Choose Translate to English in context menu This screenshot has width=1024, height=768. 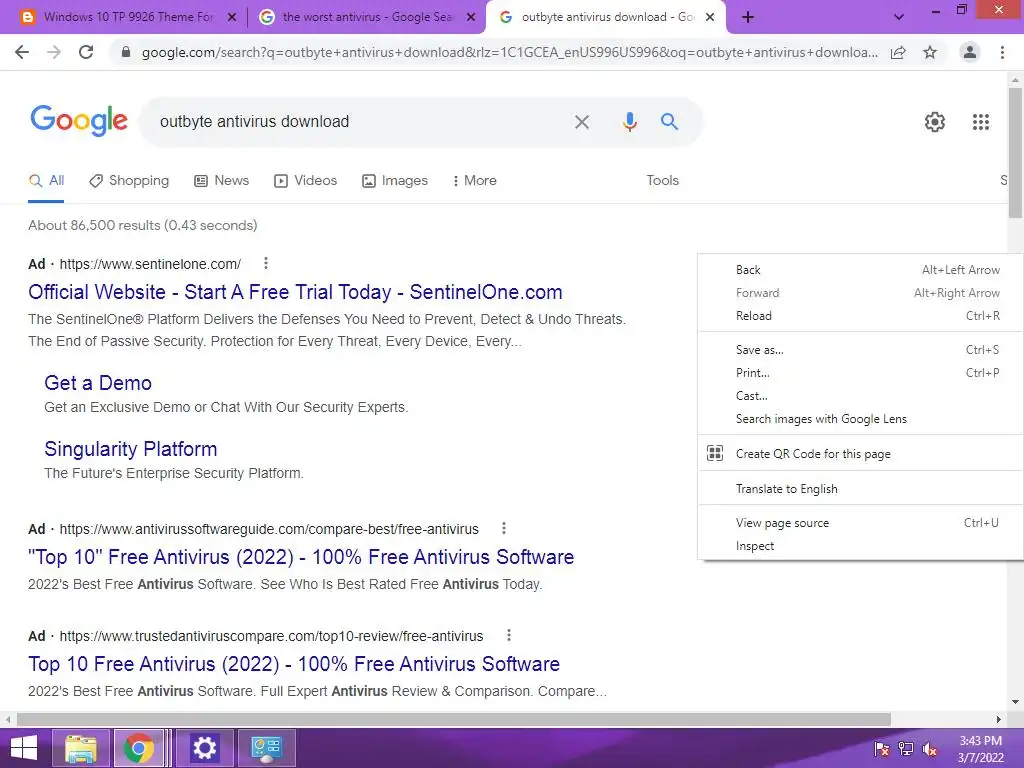click(861, 488)
